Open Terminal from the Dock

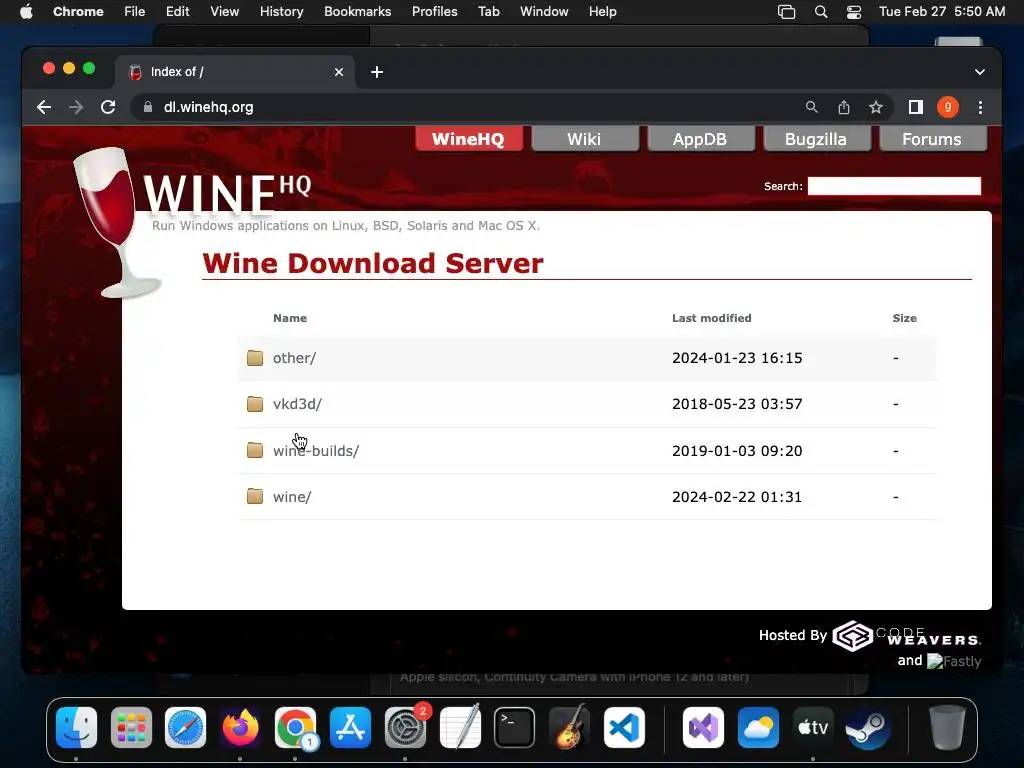coord(515,727)
